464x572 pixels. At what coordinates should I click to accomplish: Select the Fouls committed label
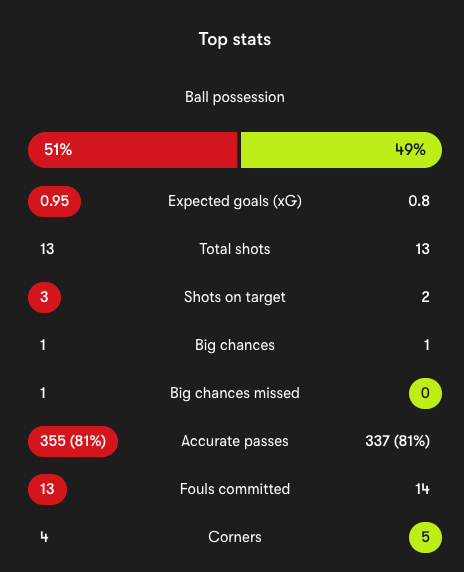(235, 489)
